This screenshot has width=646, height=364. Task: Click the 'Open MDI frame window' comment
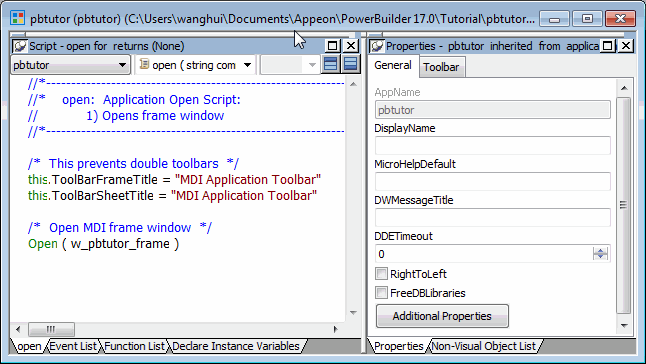119,228
